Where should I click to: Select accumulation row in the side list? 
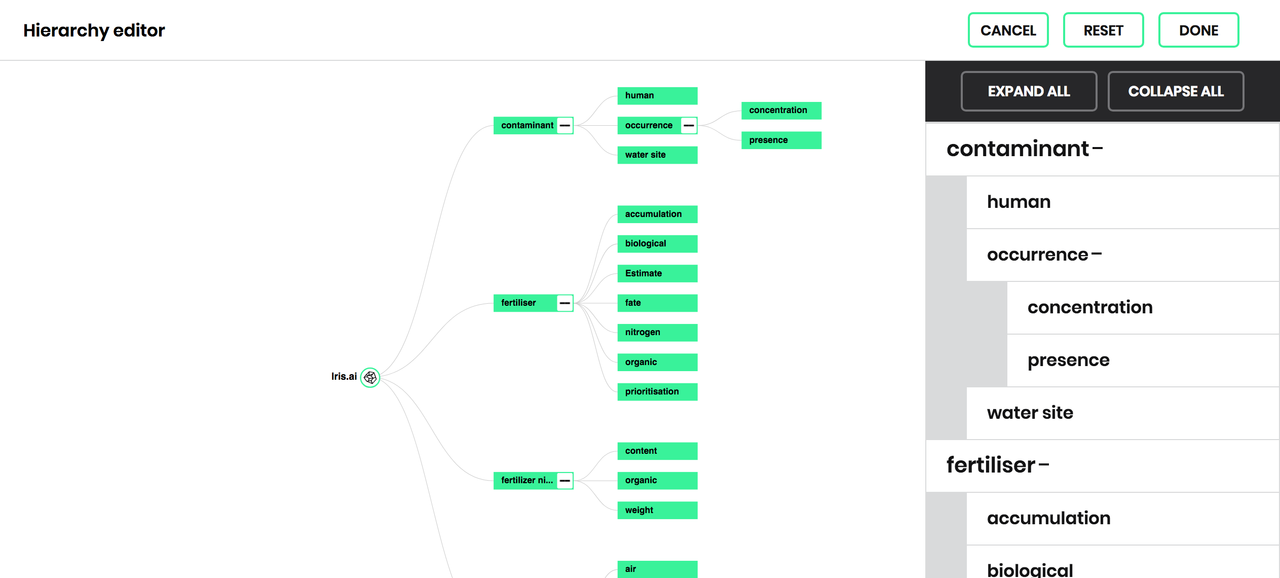(1123, 519)
